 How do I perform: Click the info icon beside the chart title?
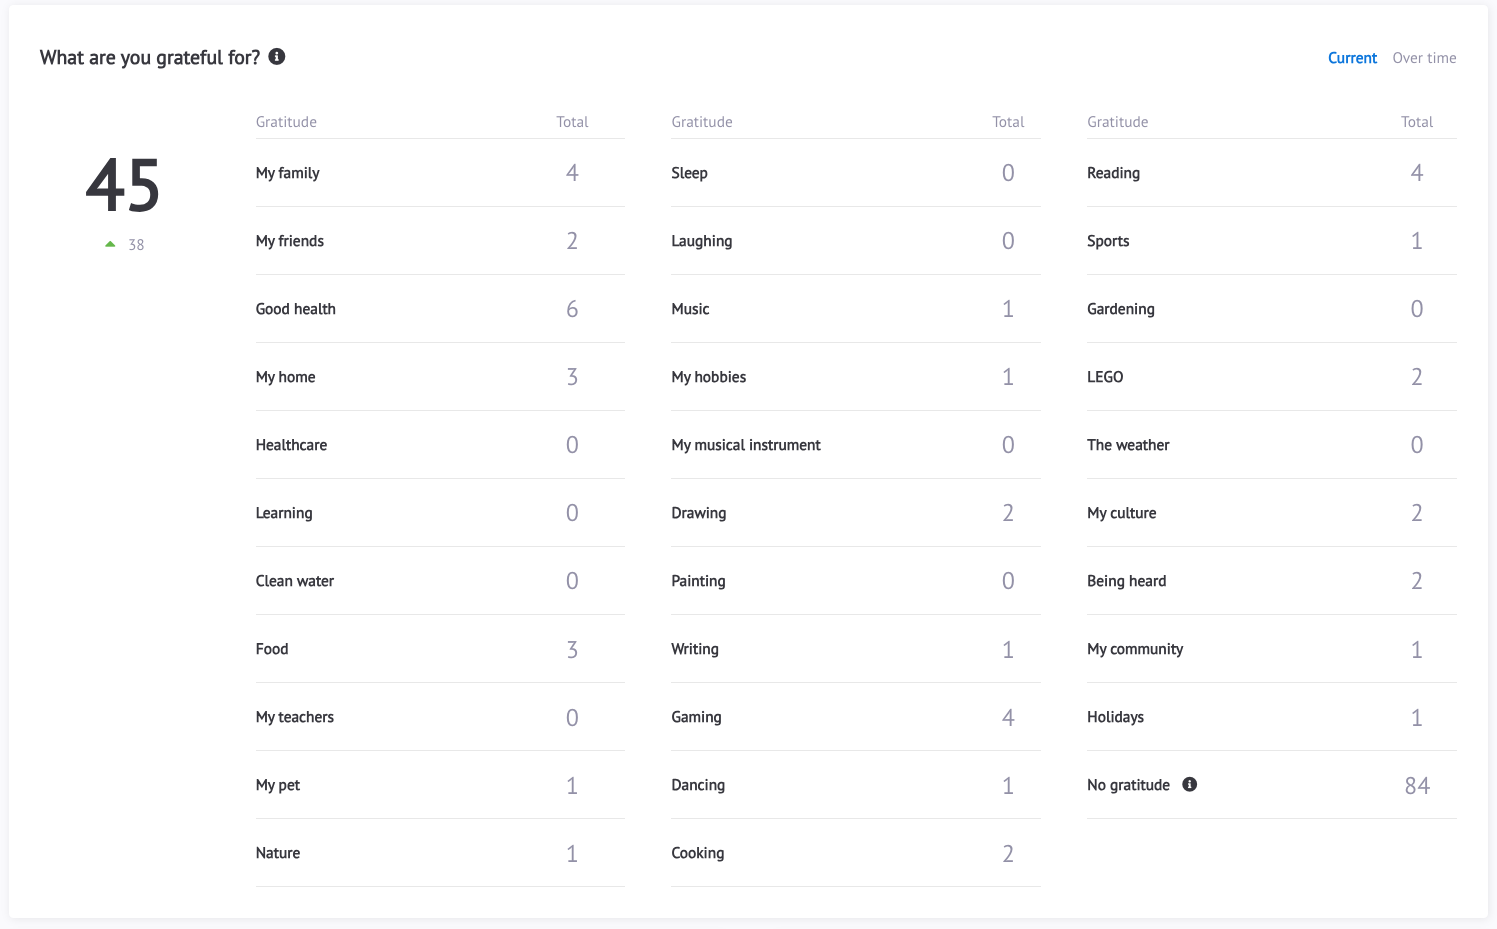[x=276, y=57]
